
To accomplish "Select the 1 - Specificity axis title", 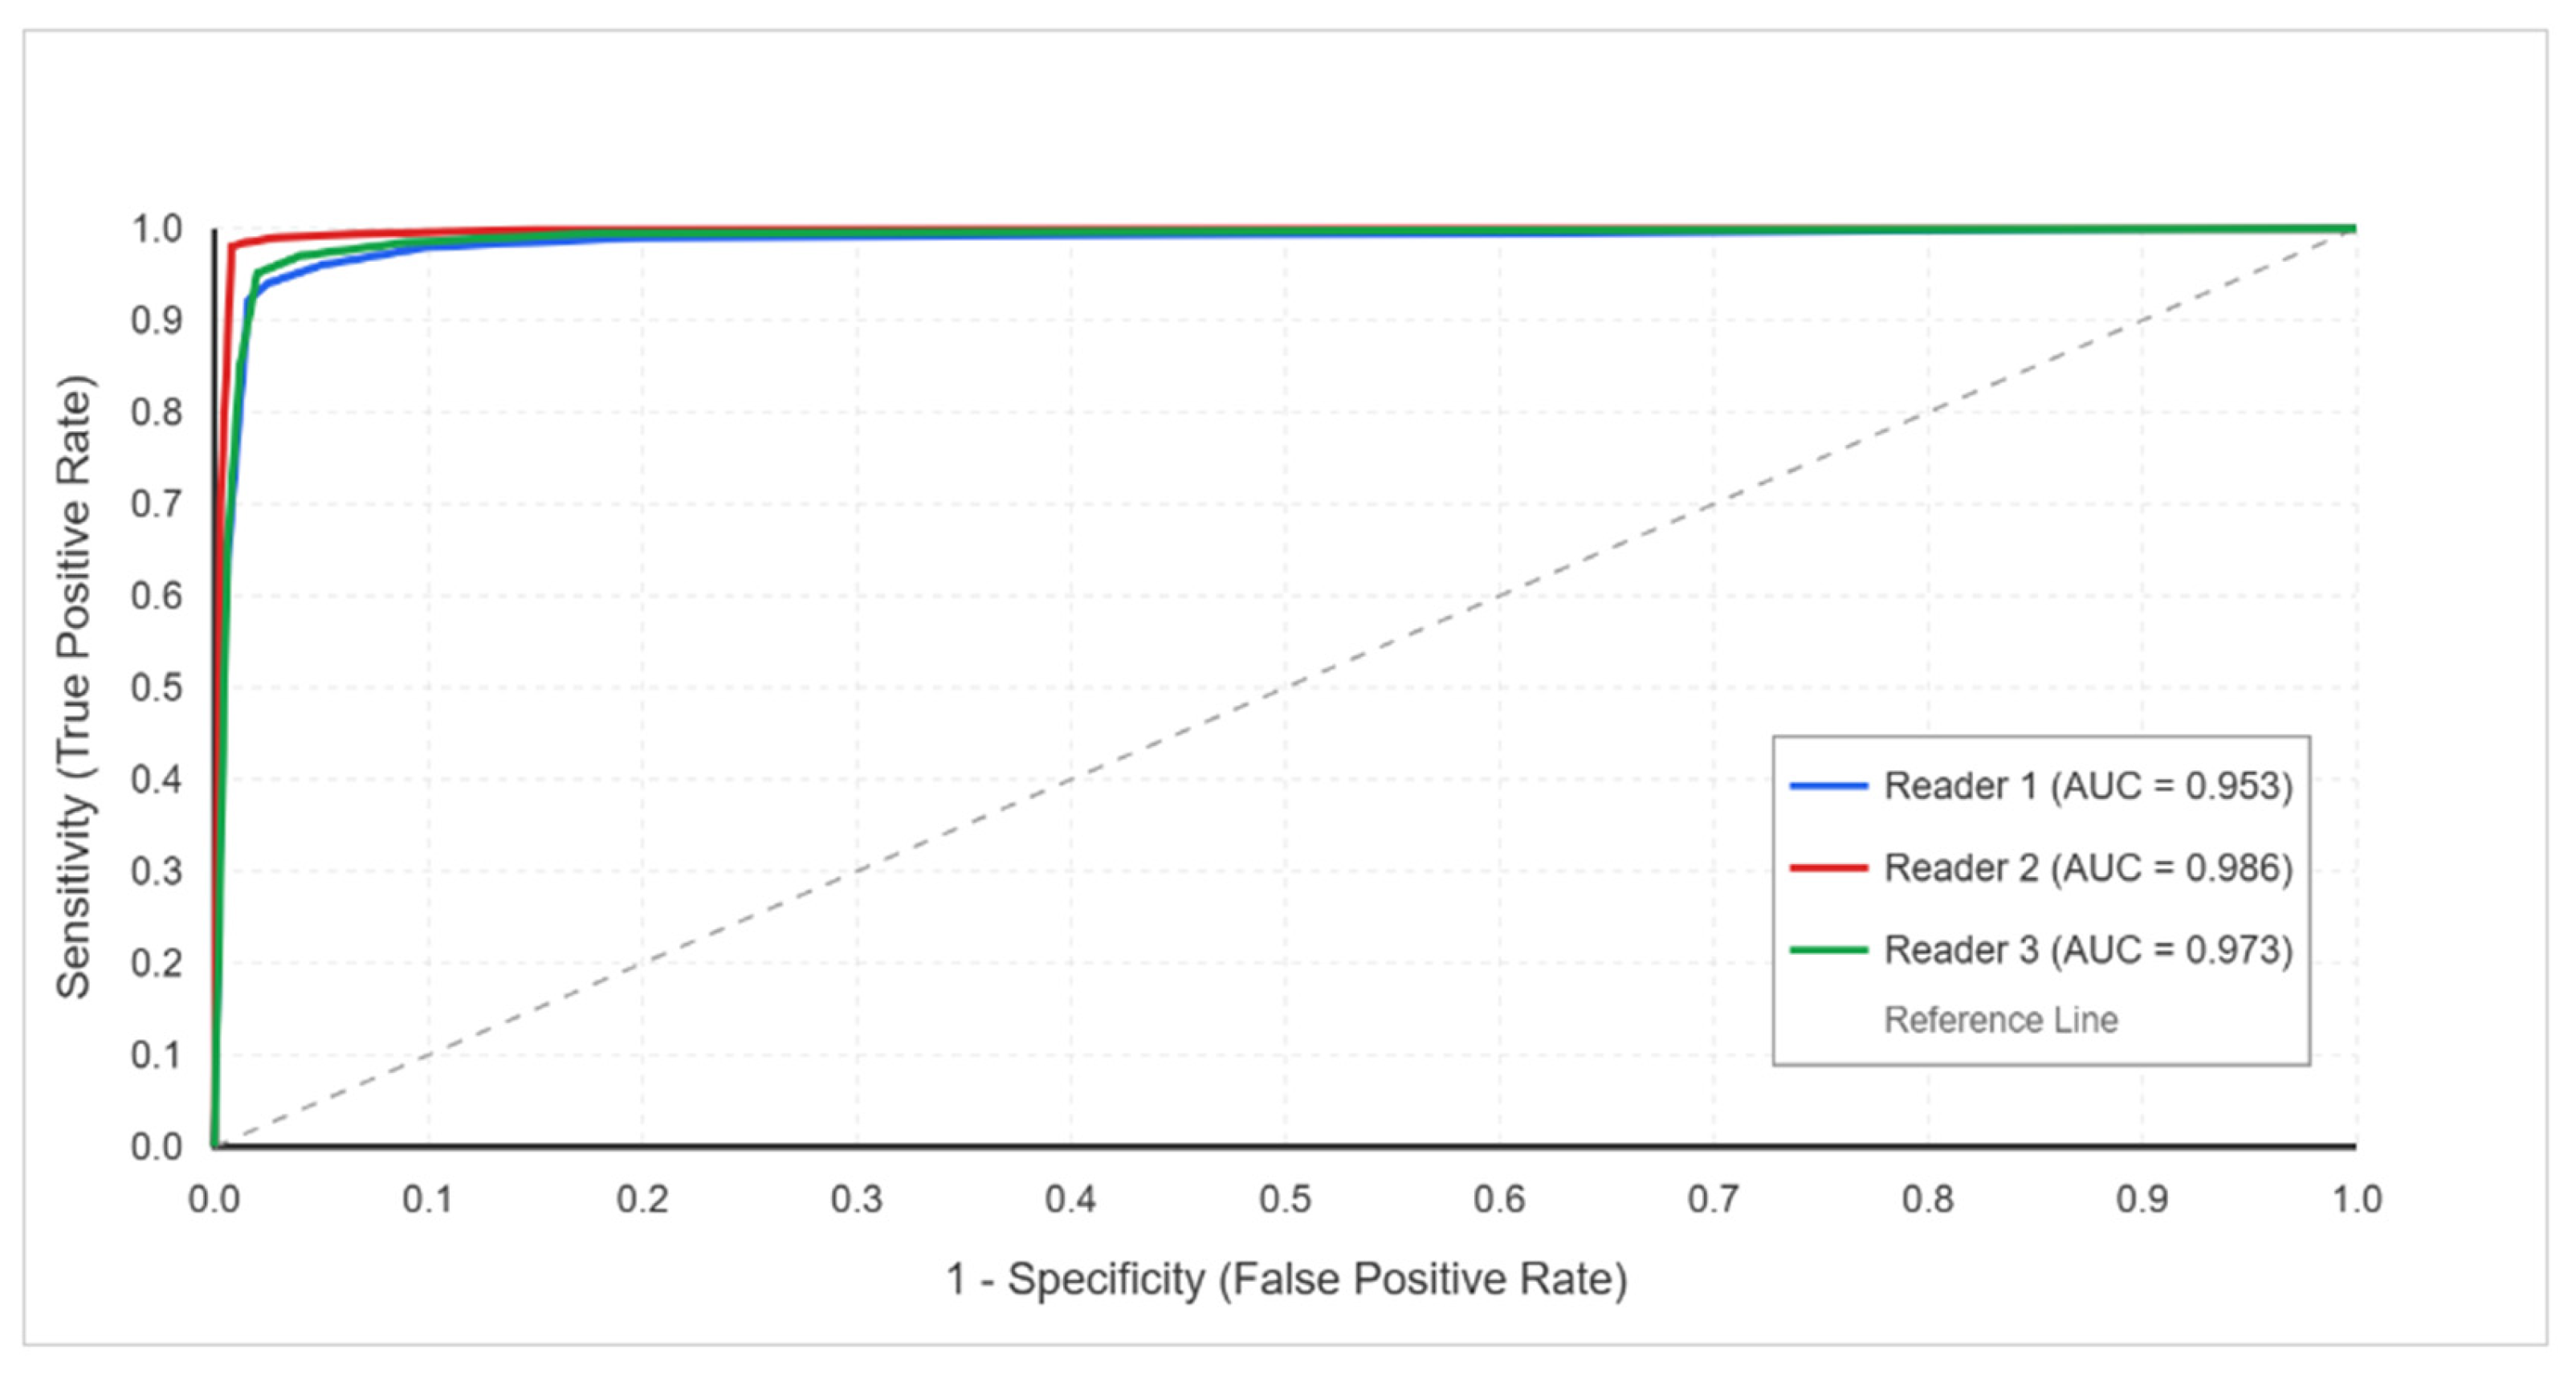I will point(1286,1279).
